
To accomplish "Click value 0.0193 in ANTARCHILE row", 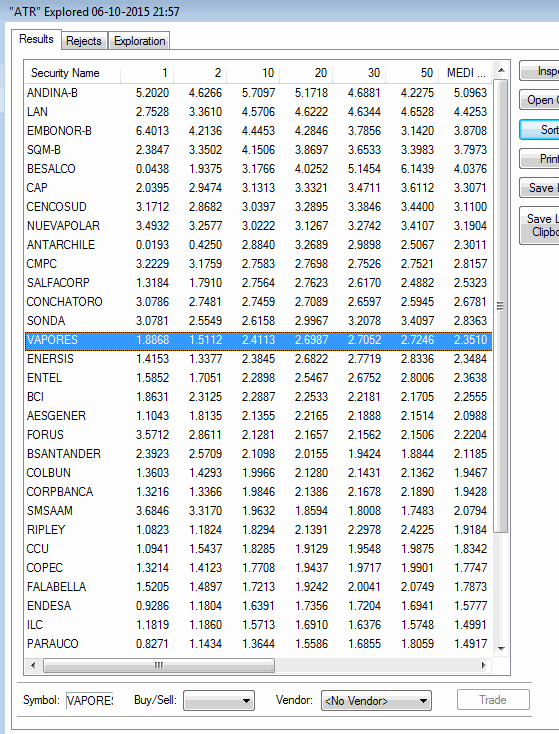I will (x=152, y=245).
